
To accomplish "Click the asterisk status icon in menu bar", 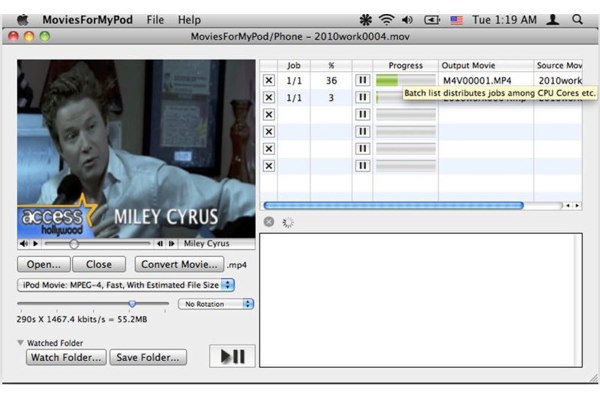I will tap(365, 20).
